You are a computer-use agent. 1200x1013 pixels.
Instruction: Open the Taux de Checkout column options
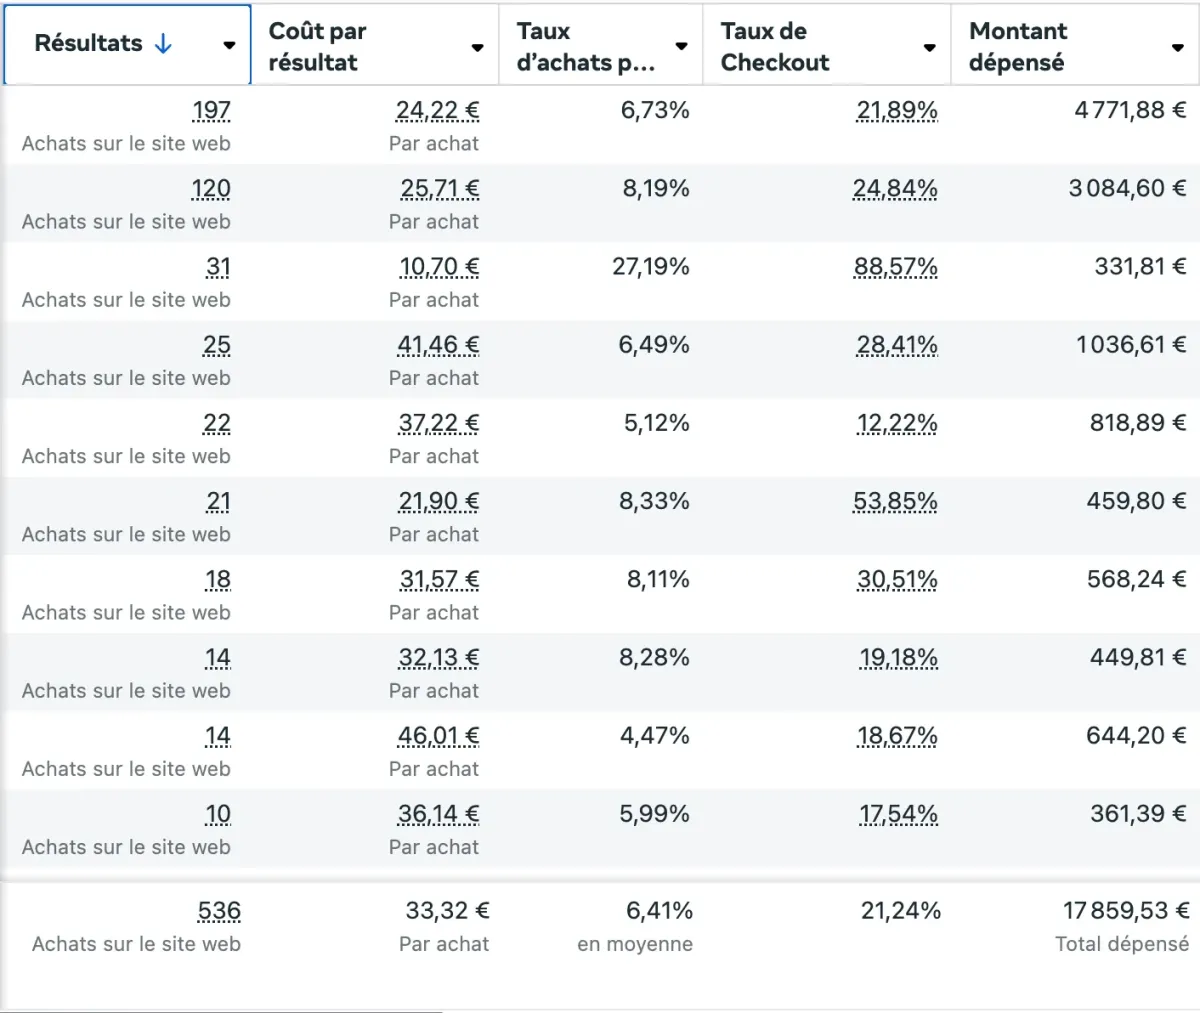click(929, 47)
